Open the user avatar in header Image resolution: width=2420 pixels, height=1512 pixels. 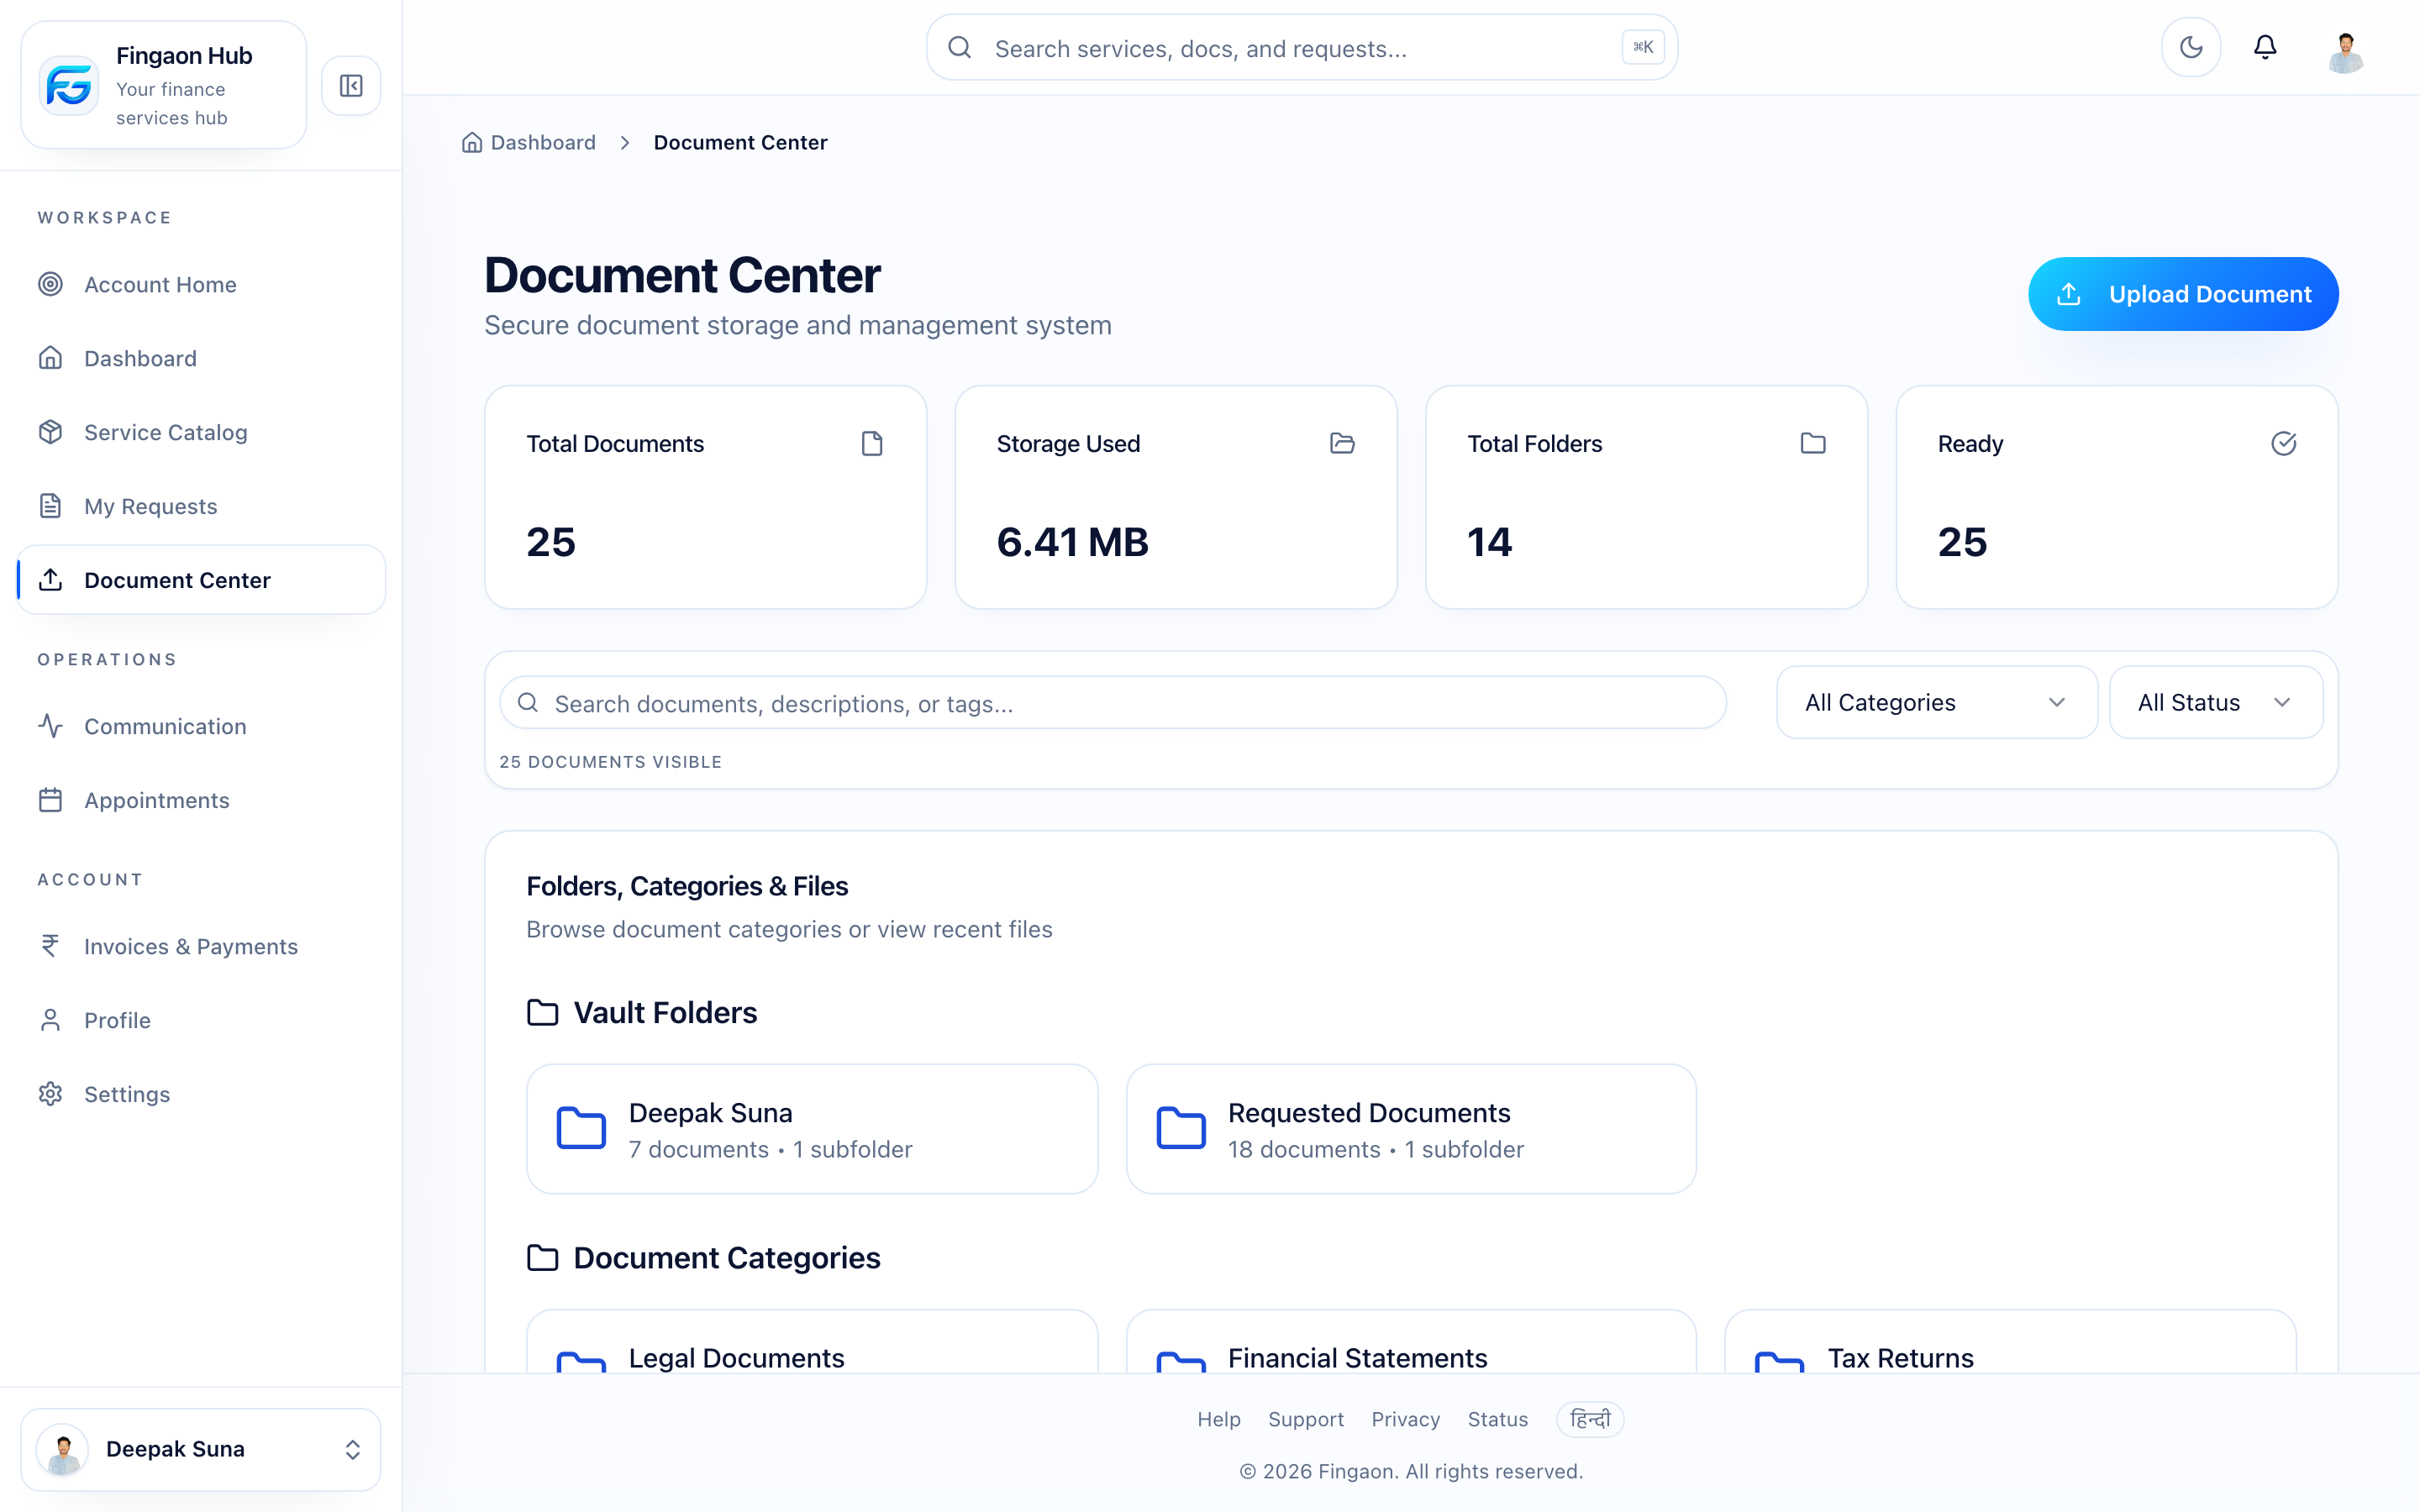pyautogui.click(x=2345, y=52)
